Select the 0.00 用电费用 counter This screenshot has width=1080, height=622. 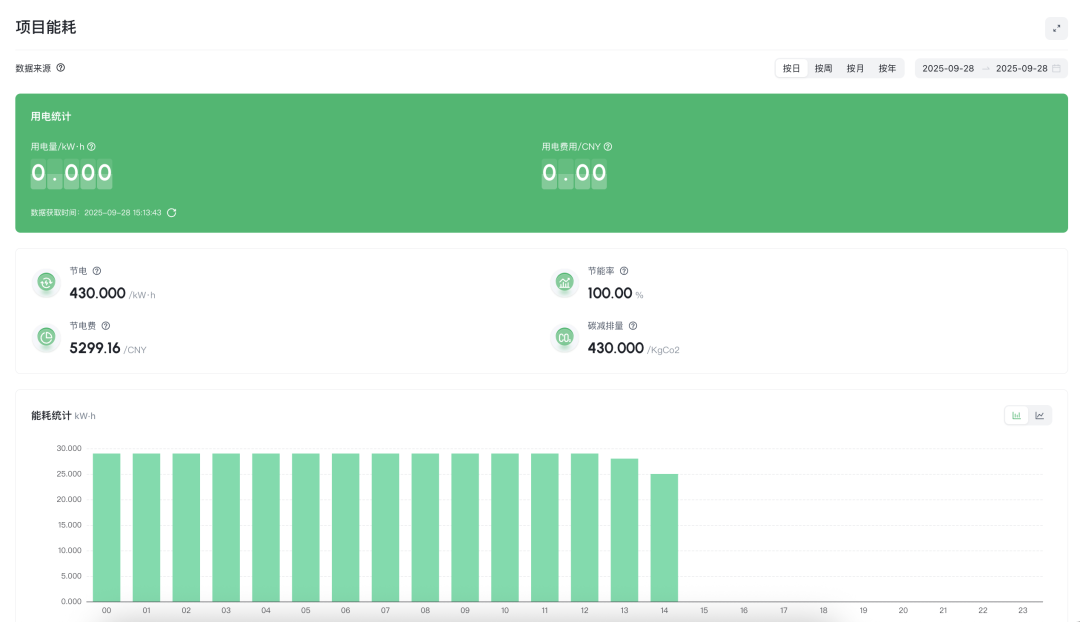(574, 173)
